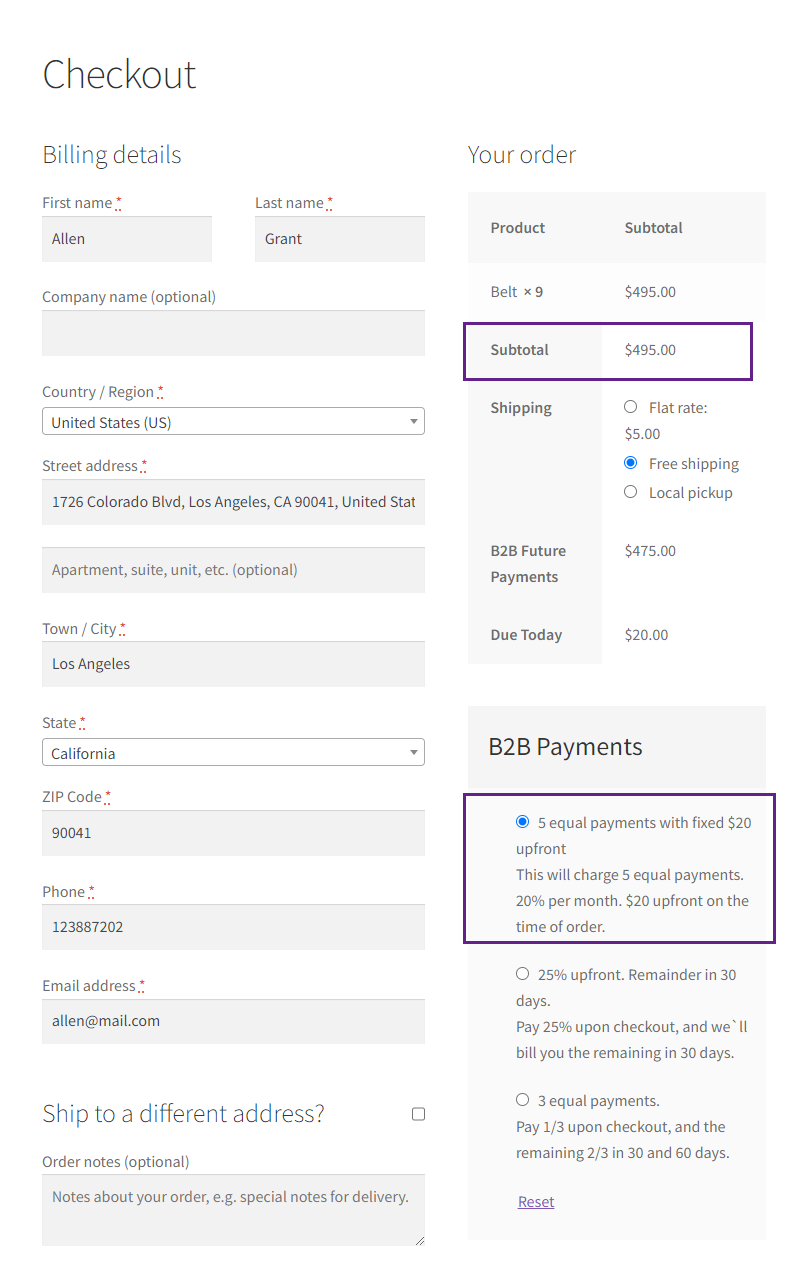Viewport: 800px width, 1261px height.
Task: Click the First name field with Allen
Action: coord(127,239)
